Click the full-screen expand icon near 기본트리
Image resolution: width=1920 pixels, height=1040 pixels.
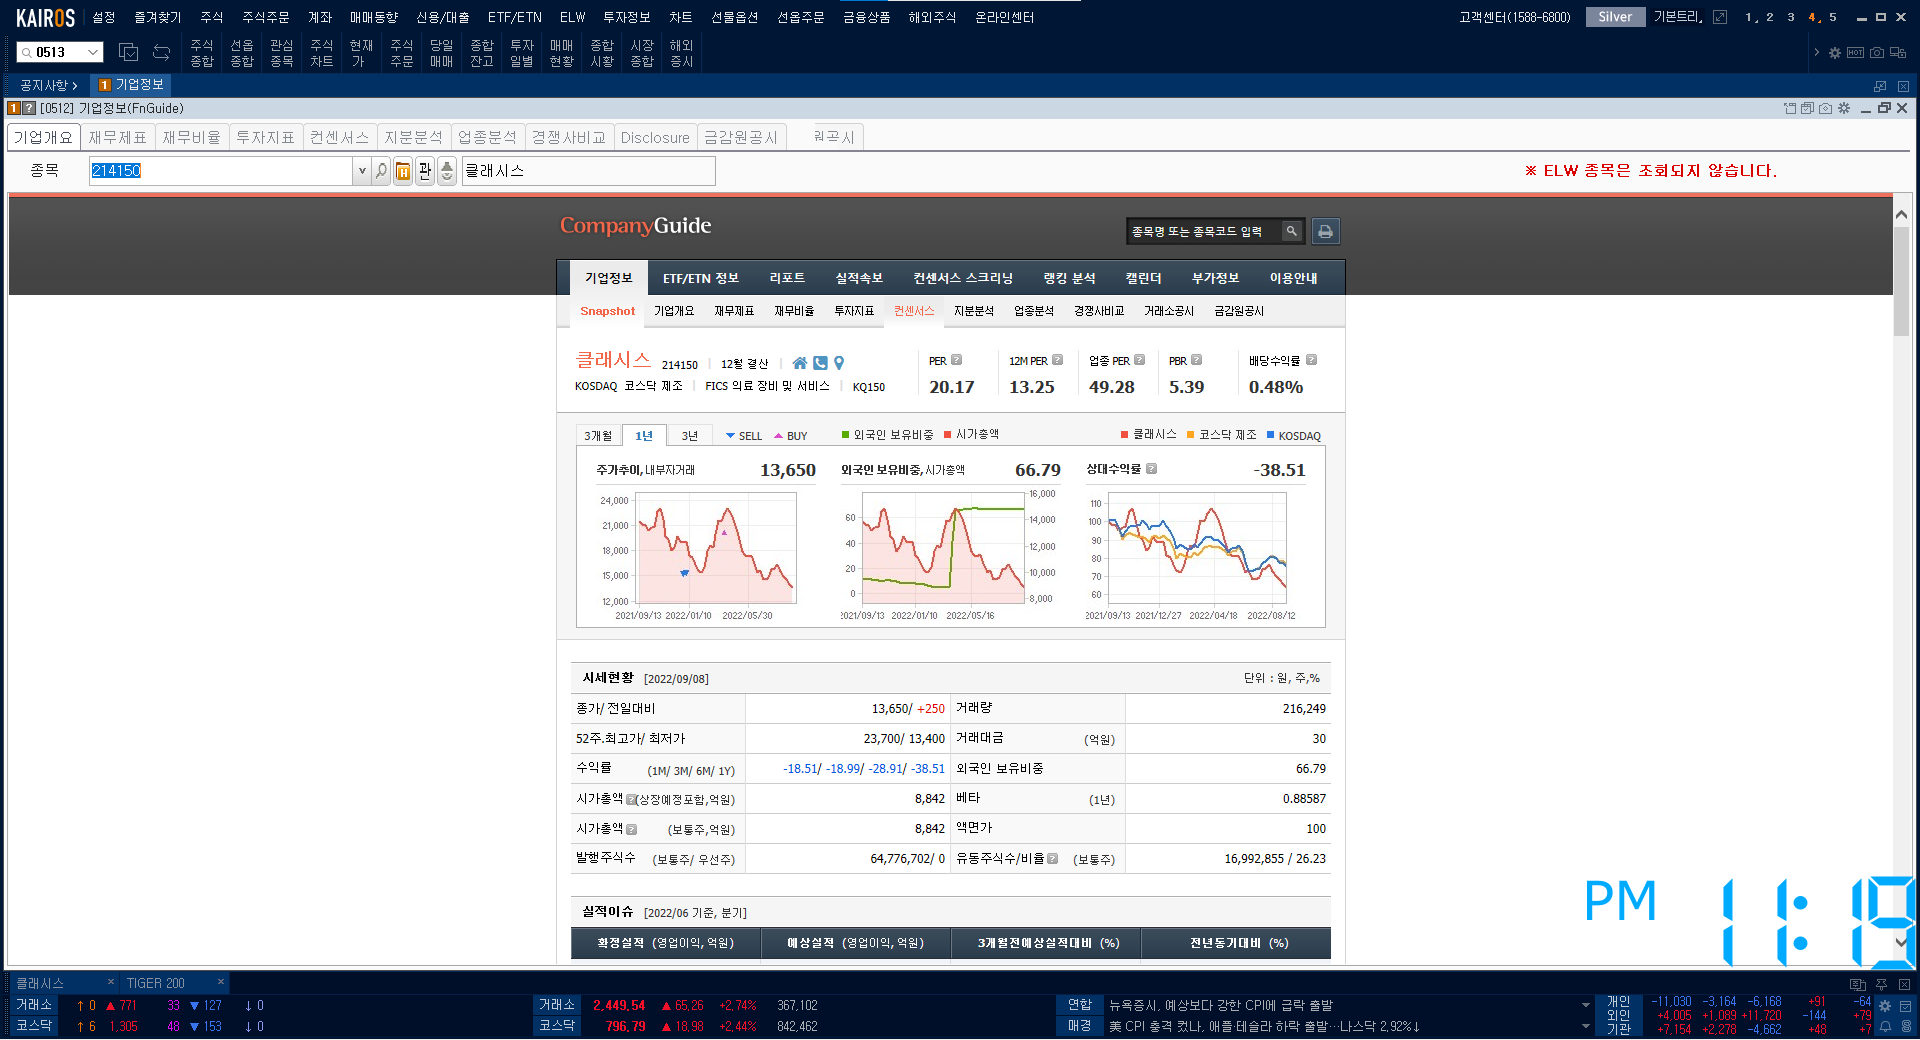point(1720,17)
